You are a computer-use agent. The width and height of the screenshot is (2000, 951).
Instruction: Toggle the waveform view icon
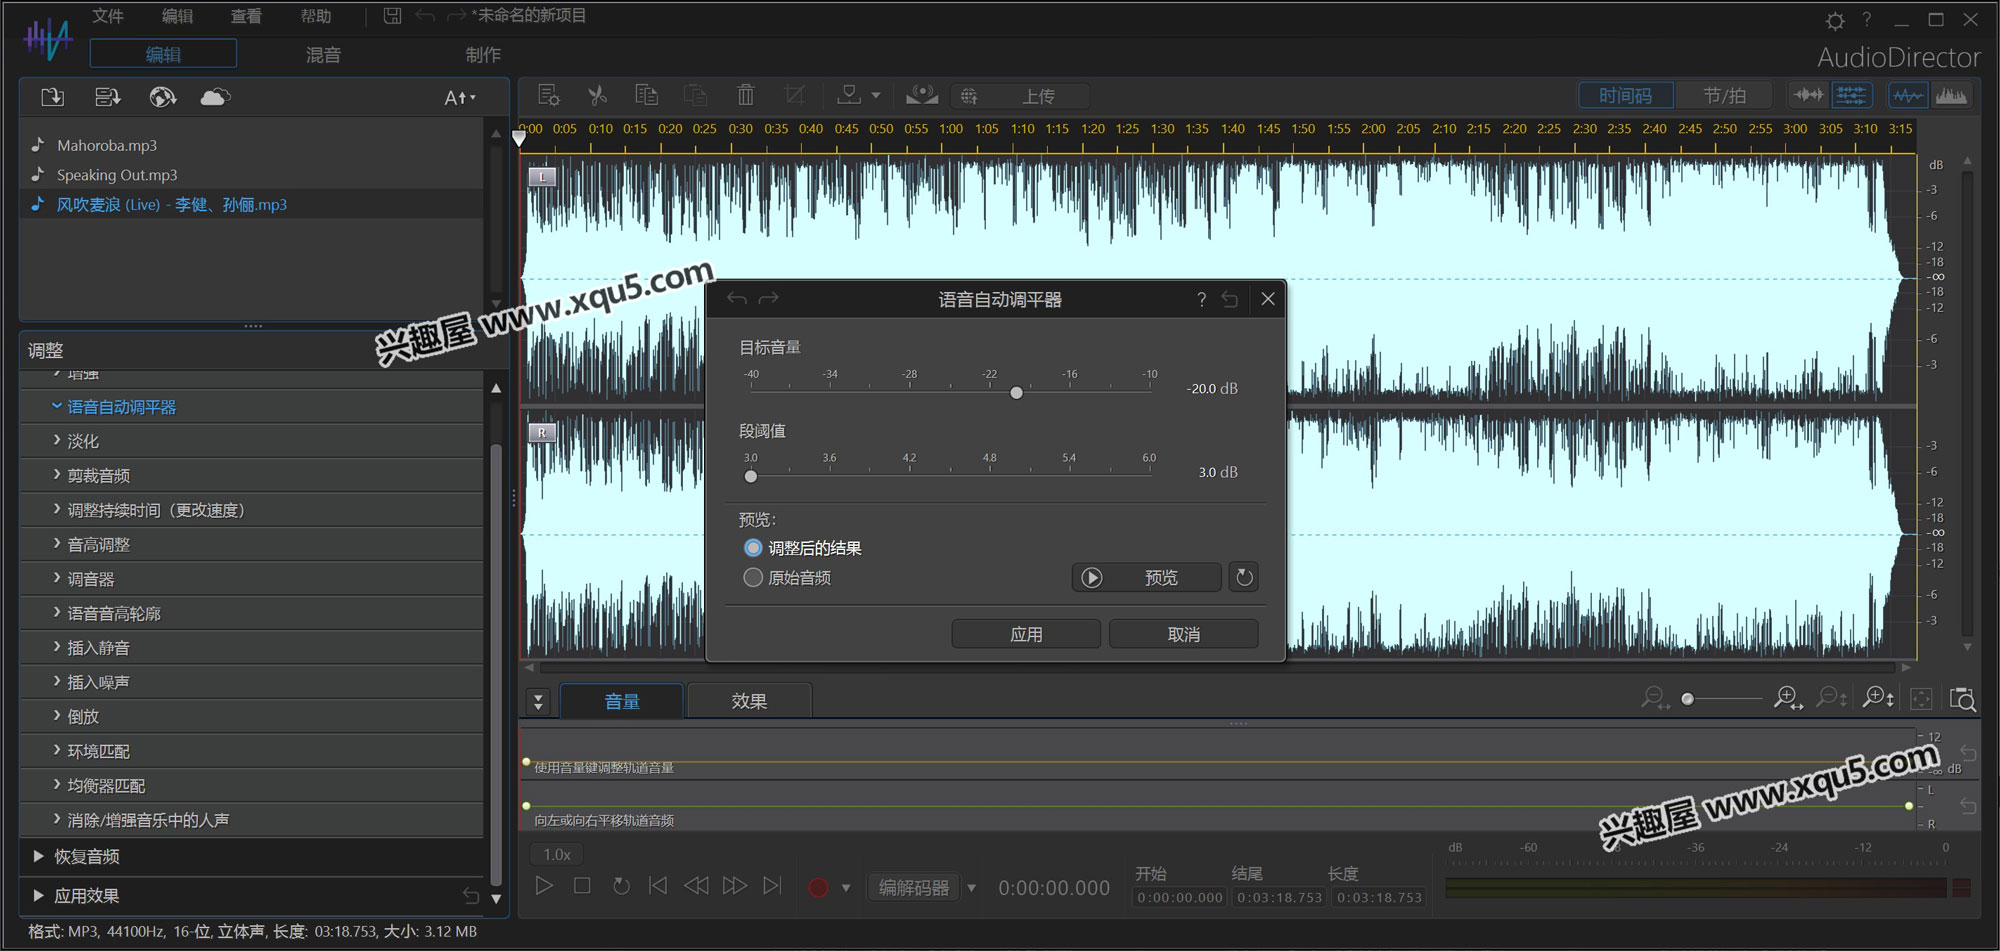[x=1907, y=96]
